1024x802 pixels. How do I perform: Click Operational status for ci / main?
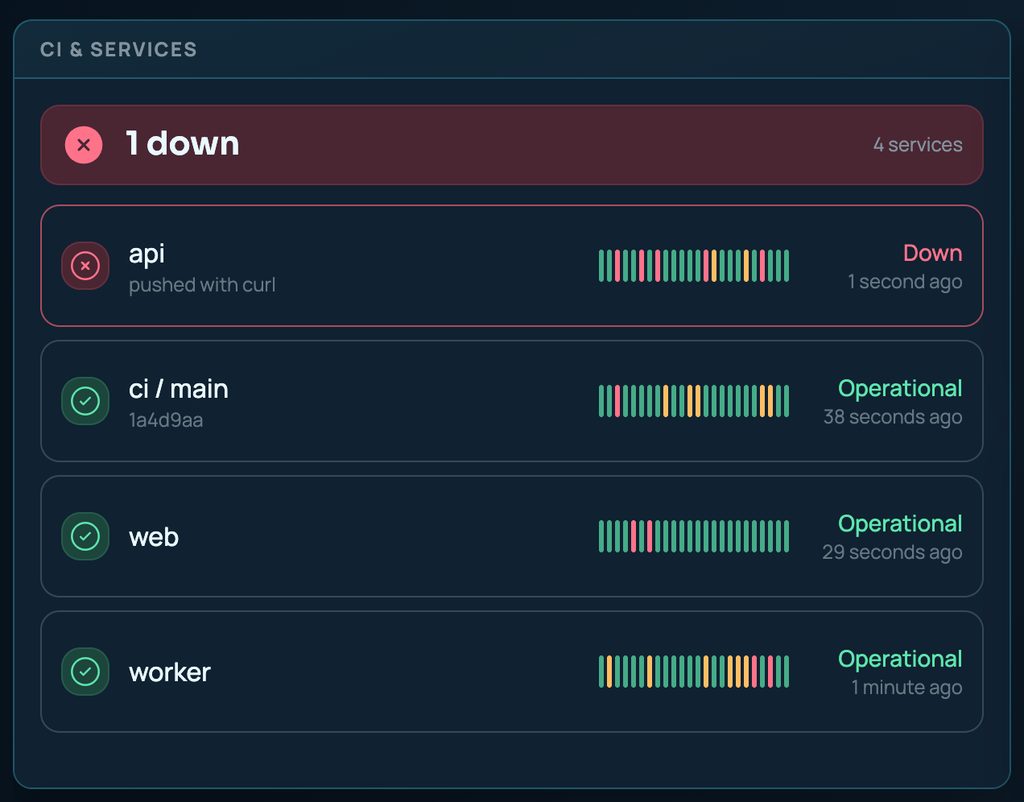900,389
